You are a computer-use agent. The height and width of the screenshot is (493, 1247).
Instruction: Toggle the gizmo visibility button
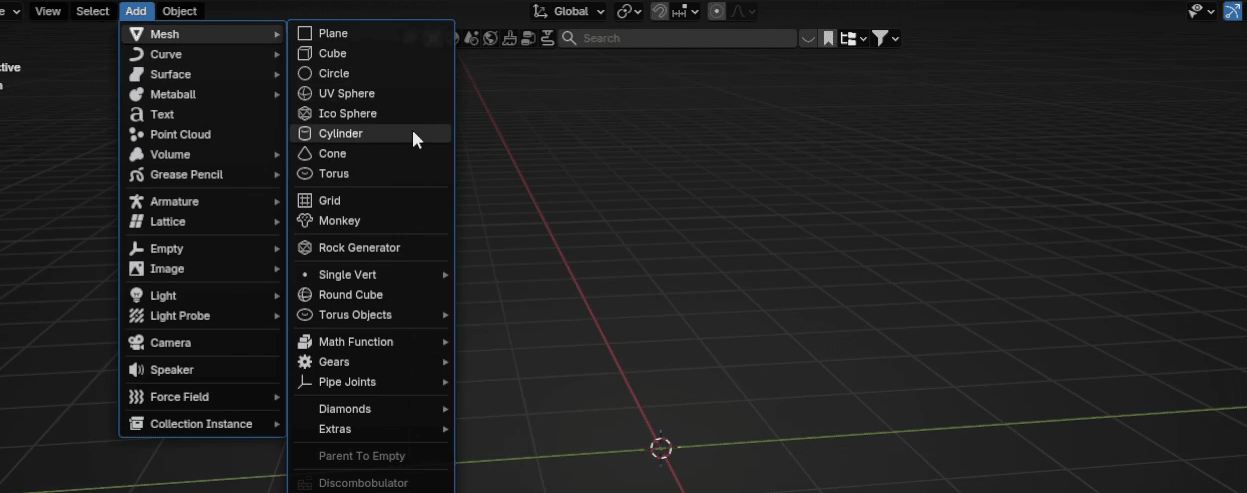1232,12
